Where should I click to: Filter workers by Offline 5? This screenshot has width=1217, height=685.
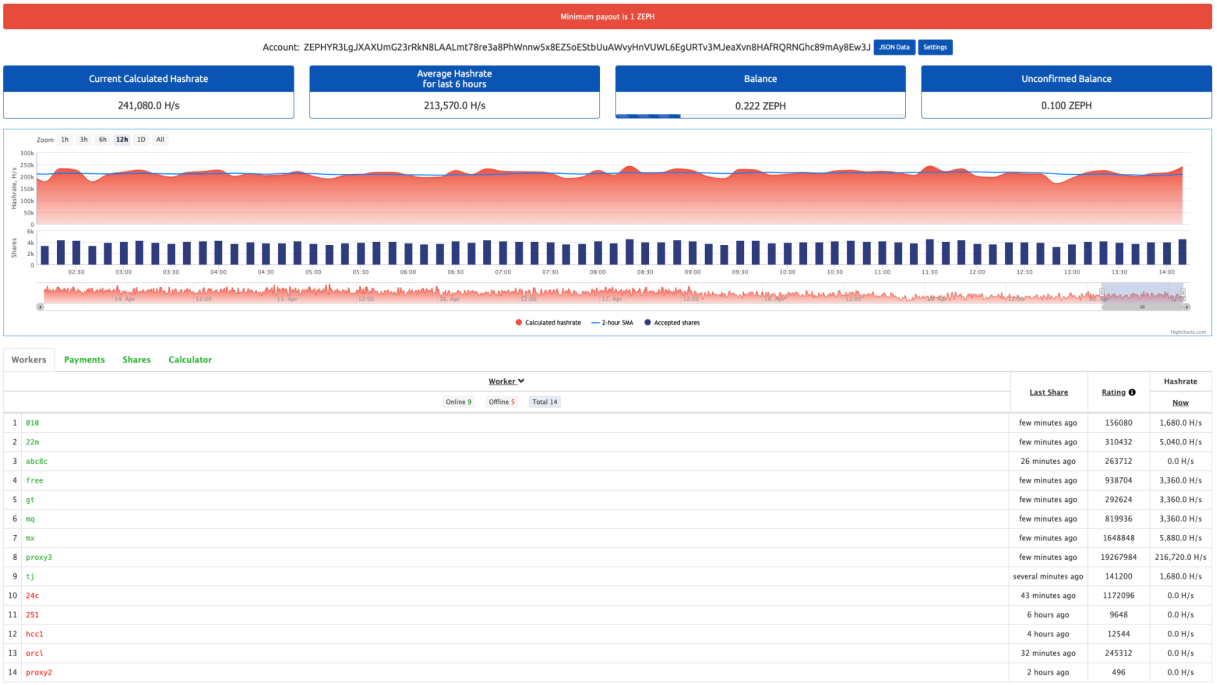(x=501, y=402)
